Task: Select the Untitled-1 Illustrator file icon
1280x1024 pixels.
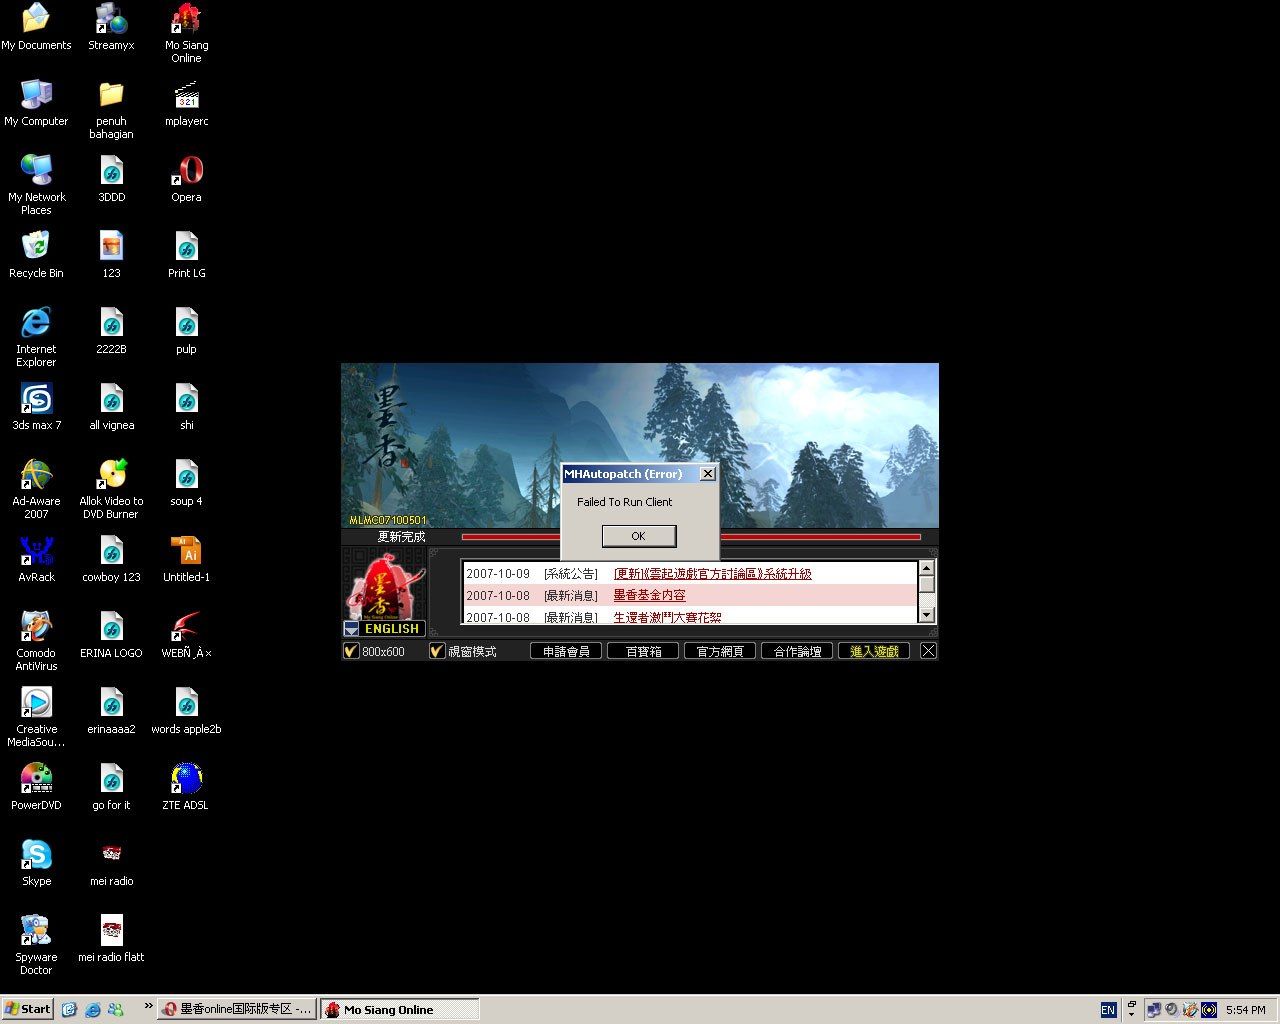Action: click(x=186, y=560)
